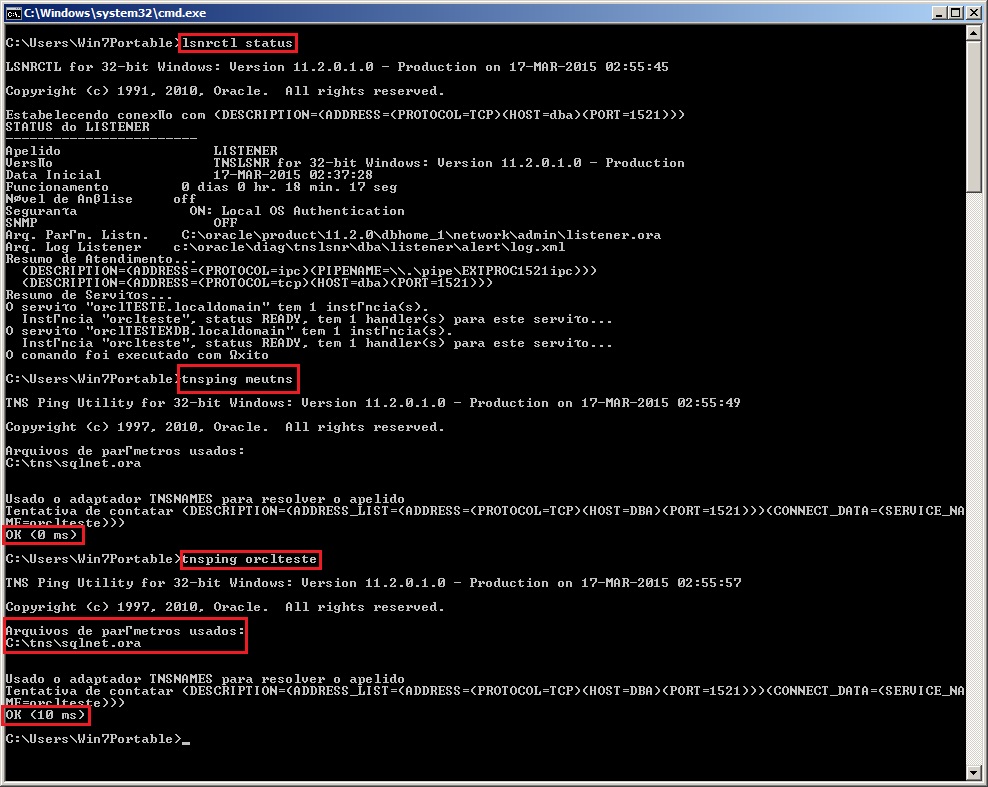
Task: Close the cmd.exe window
Action: click(x=973, y=13)
